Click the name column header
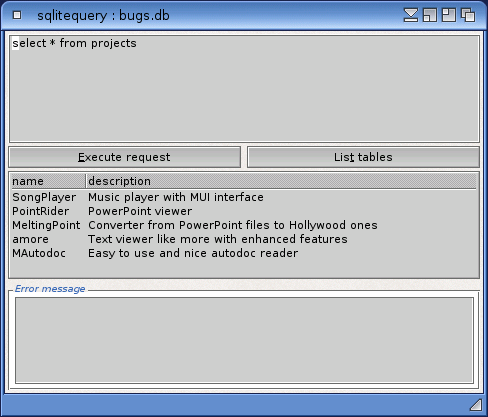Screen dimensions: 488x417 (x=48, y=181)
